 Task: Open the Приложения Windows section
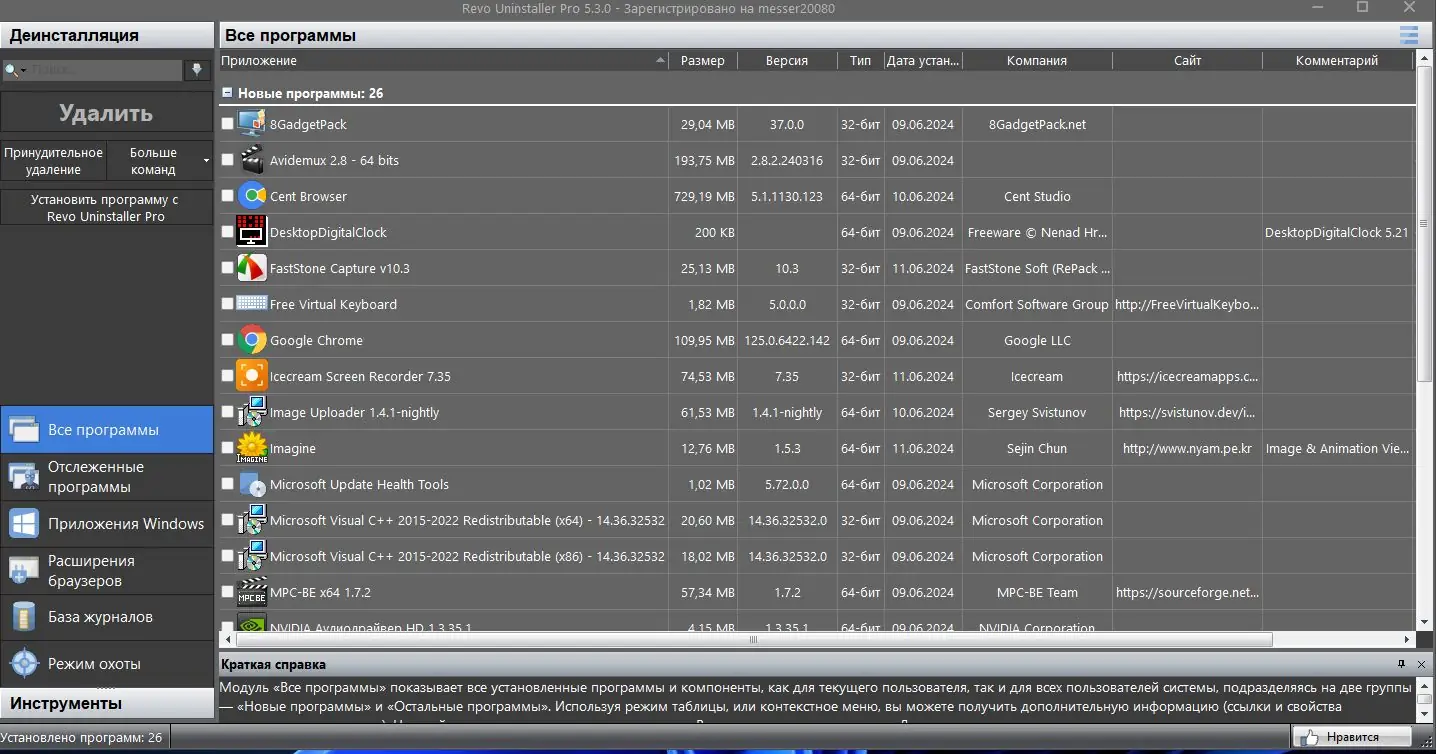coord(107,523)
